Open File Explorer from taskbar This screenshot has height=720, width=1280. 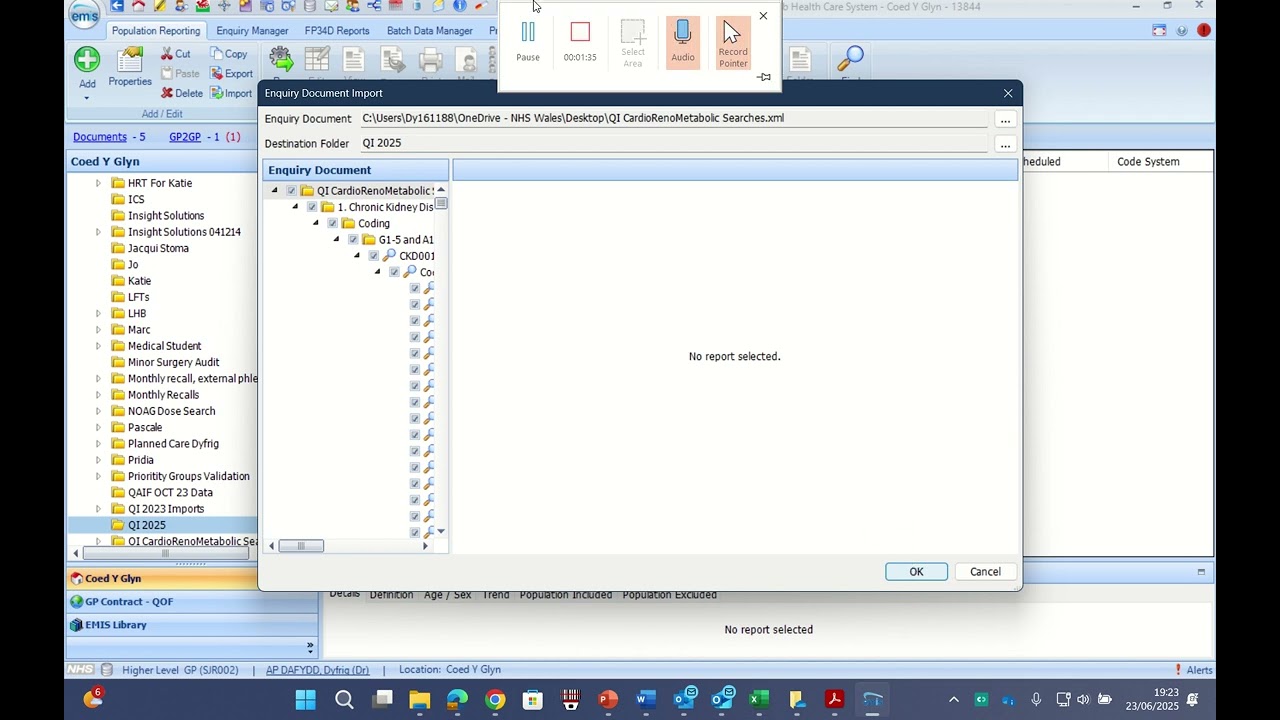pyautogui.click(x=419, y=699)
